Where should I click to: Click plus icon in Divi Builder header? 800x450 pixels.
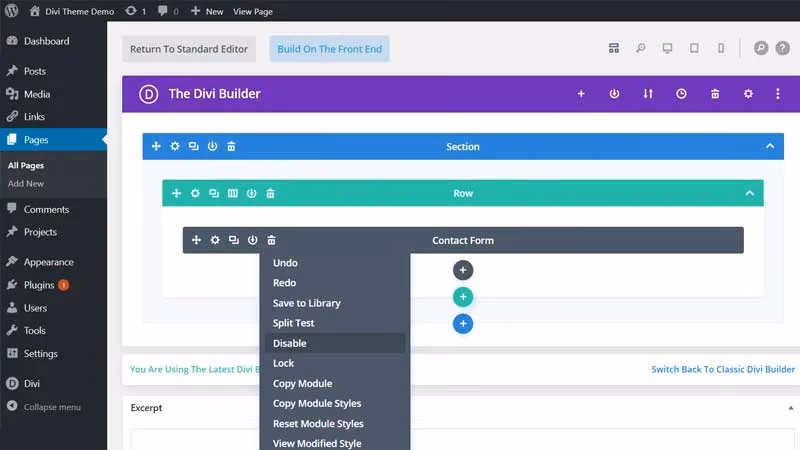pos(581,94)
